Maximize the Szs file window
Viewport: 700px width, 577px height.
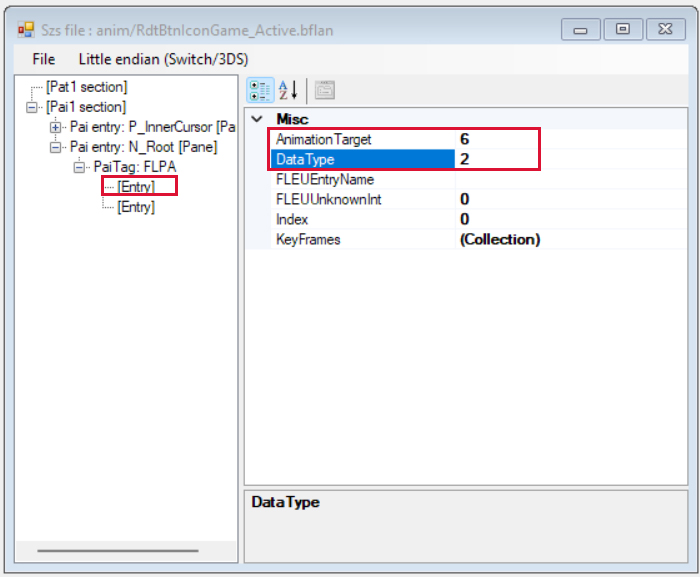(623, 29)
